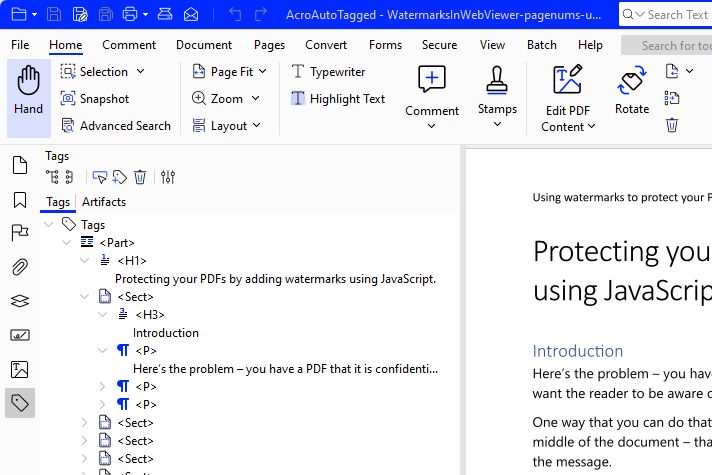Open file folder icon in quick access bar
Screen dimensions: 712x475
(19, 15)
